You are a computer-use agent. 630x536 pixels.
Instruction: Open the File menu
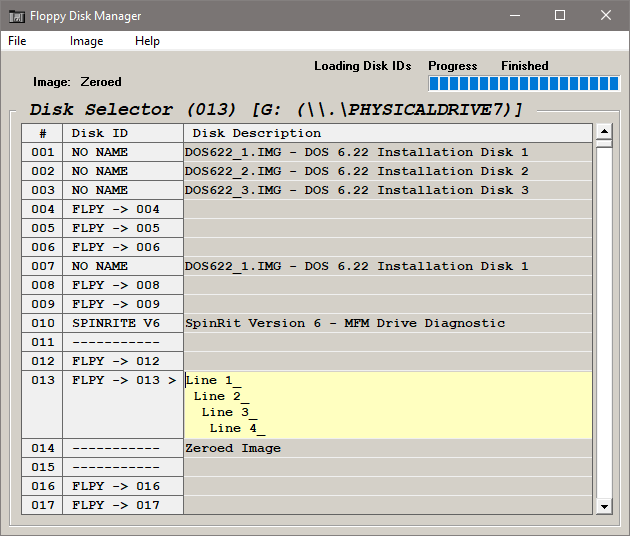point(17,41)
